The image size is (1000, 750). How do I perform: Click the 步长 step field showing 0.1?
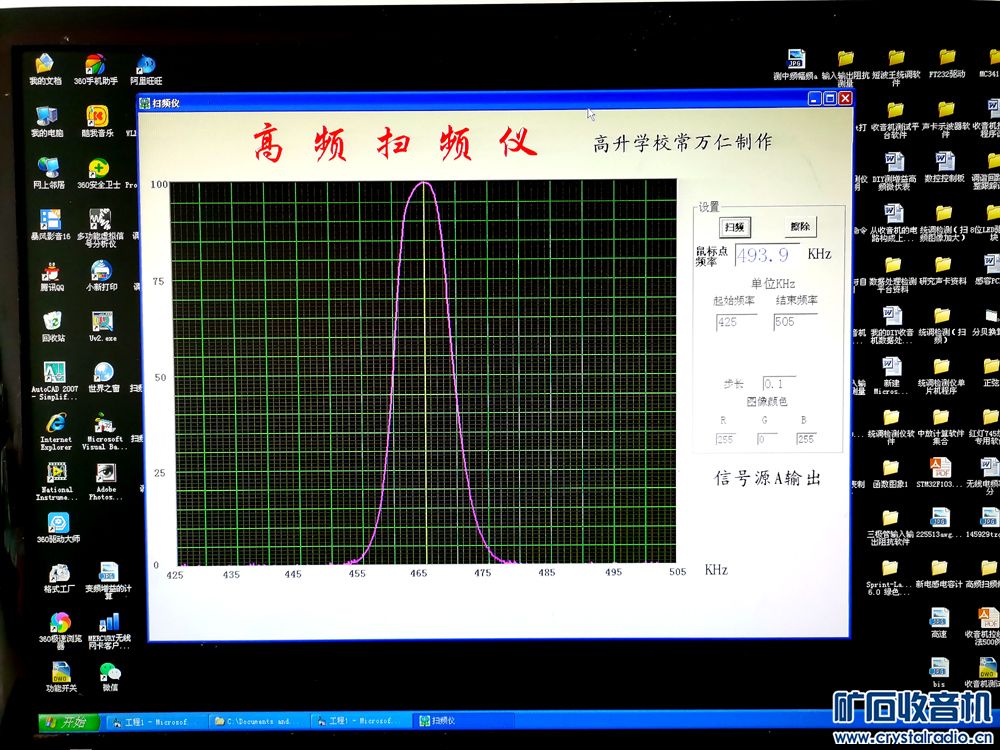point(779,384)
